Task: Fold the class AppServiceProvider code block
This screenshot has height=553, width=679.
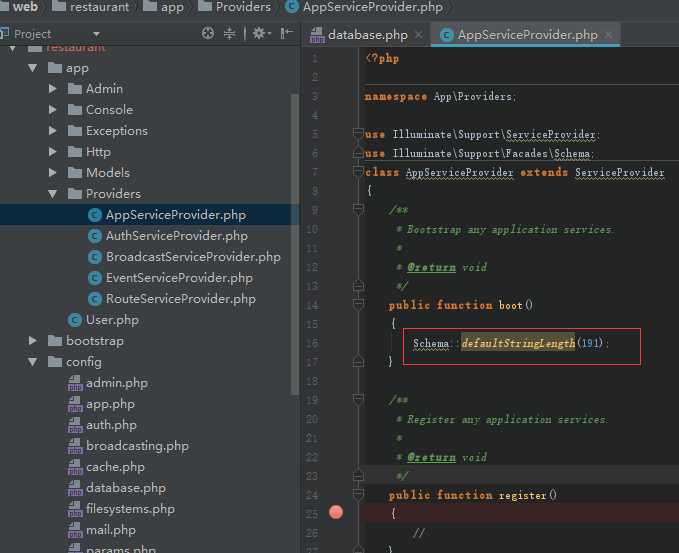Action: point(357,172)
